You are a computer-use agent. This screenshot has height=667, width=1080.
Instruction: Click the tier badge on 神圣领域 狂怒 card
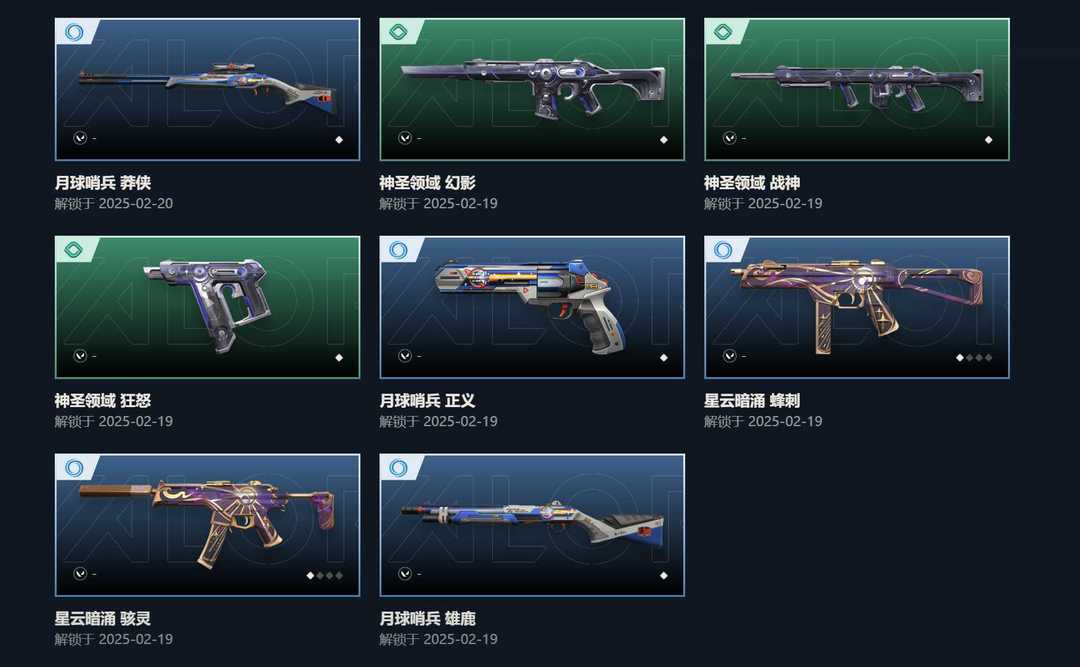coord(74,249)
